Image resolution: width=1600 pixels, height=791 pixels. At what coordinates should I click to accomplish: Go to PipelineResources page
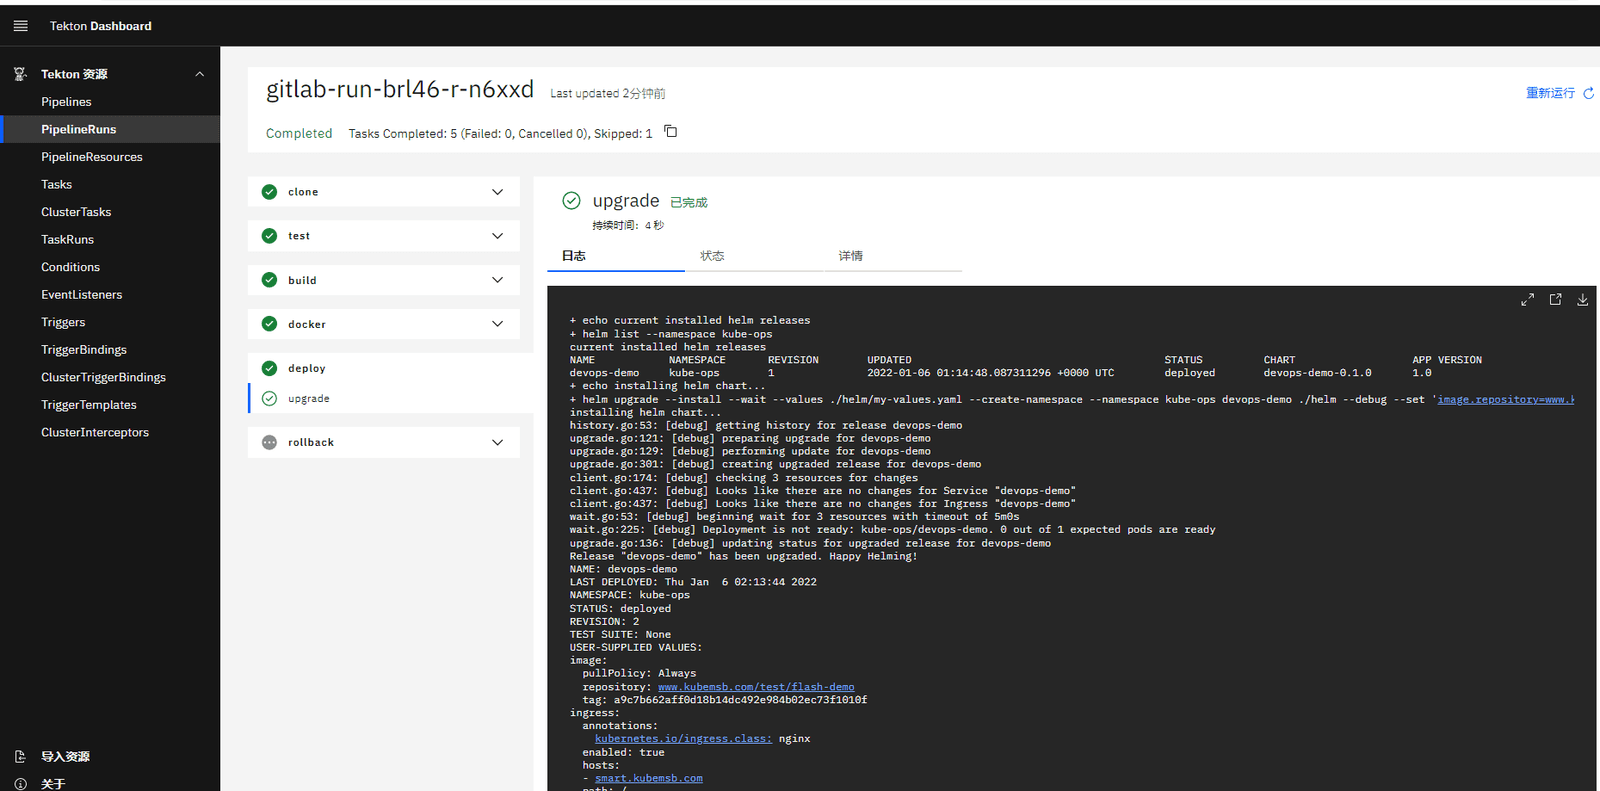coord(92,157)
